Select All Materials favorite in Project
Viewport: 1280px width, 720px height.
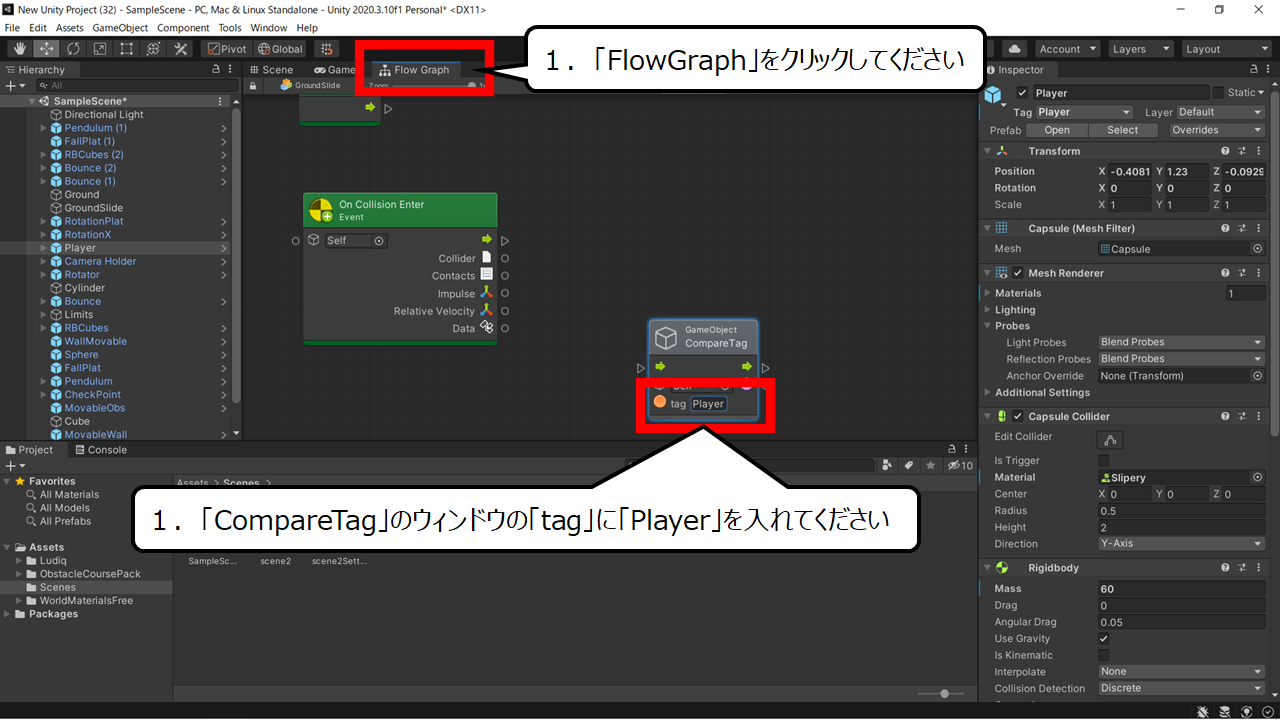click(69, 495)
